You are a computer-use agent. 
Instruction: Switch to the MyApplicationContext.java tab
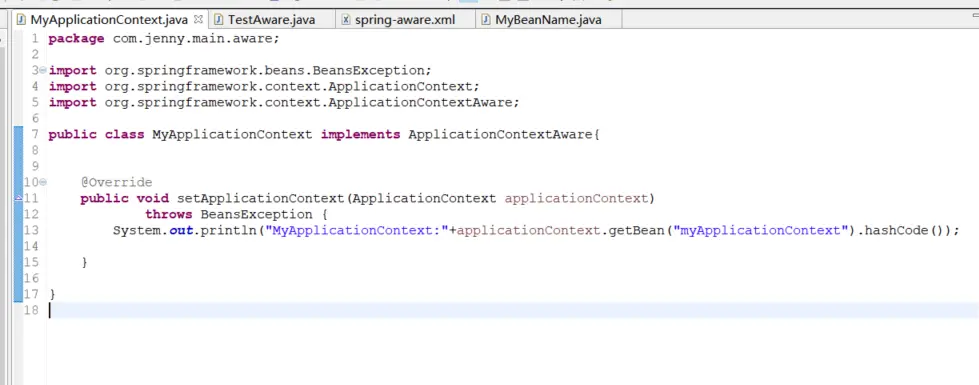click(x=109, y=20)
